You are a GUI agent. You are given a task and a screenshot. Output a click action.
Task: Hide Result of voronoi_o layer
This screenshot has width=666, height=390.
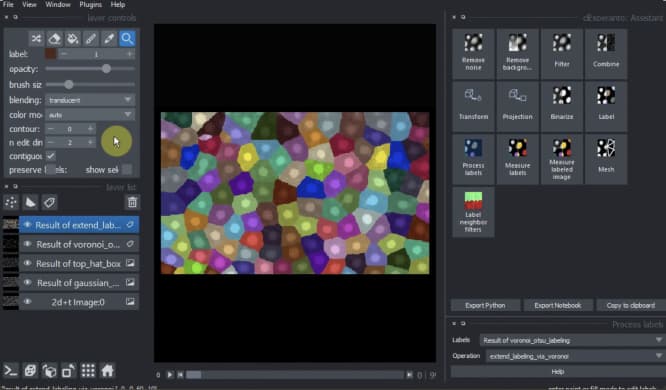[x=27, y=244]
